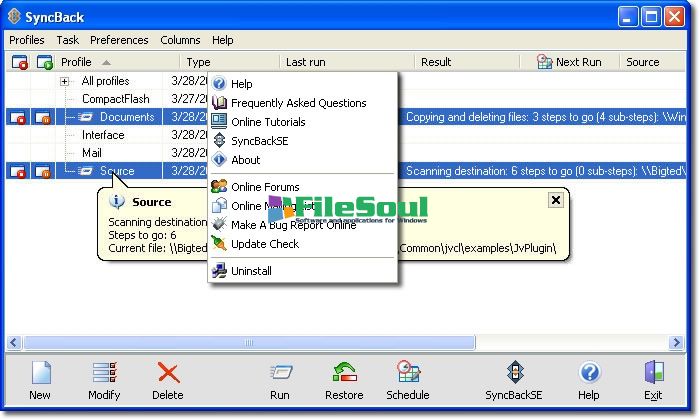Screen dimensions: 699x419
Task: Click the New profile toolbar icon
Action: pos(41,373)
